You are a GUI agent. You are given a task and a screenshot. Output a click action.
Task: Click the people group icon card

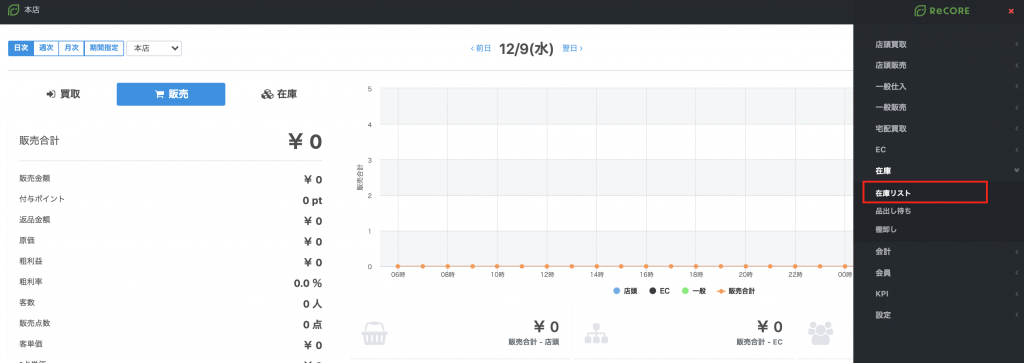click(820, 332)
